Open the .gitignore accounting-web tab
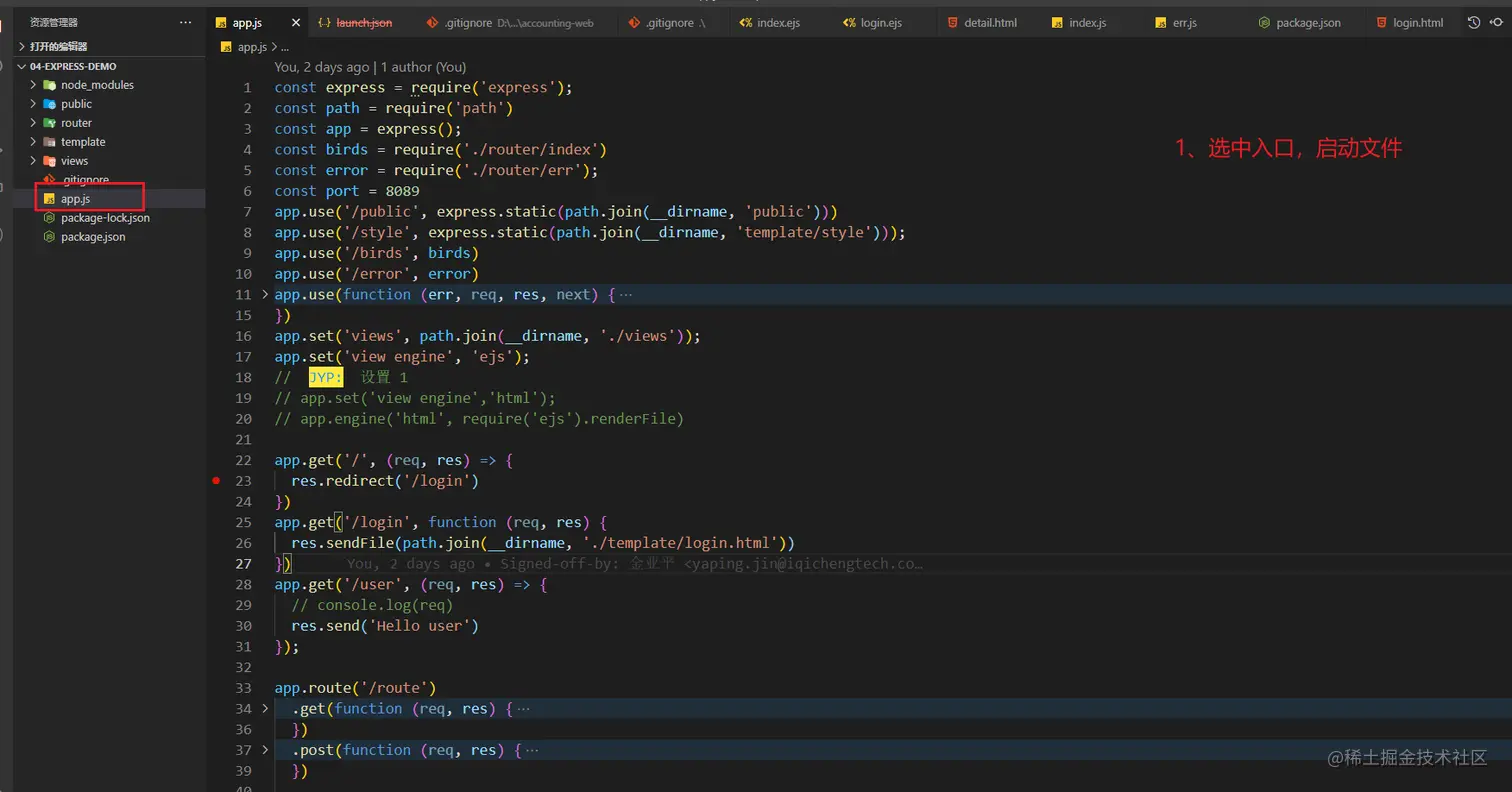Viewport: 1512px width, 792px height. click(519, 23)
